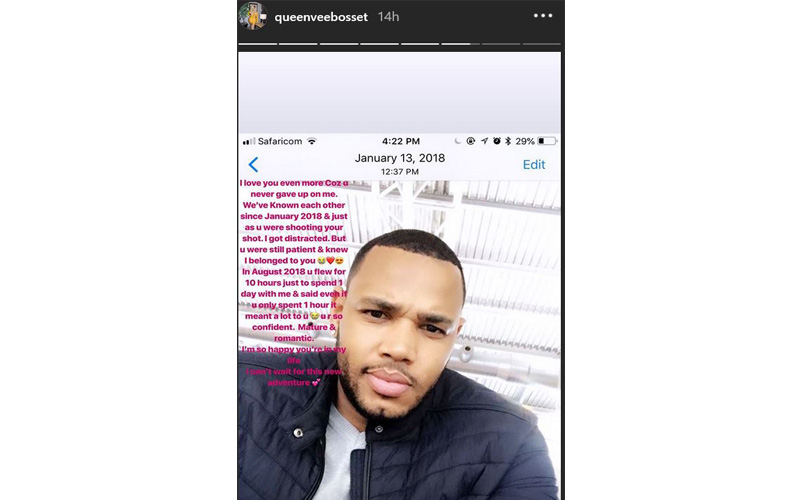Open the queenveebosset profile avatar
Viewport: 800px width, 500px height.
(x=253, y=16)
